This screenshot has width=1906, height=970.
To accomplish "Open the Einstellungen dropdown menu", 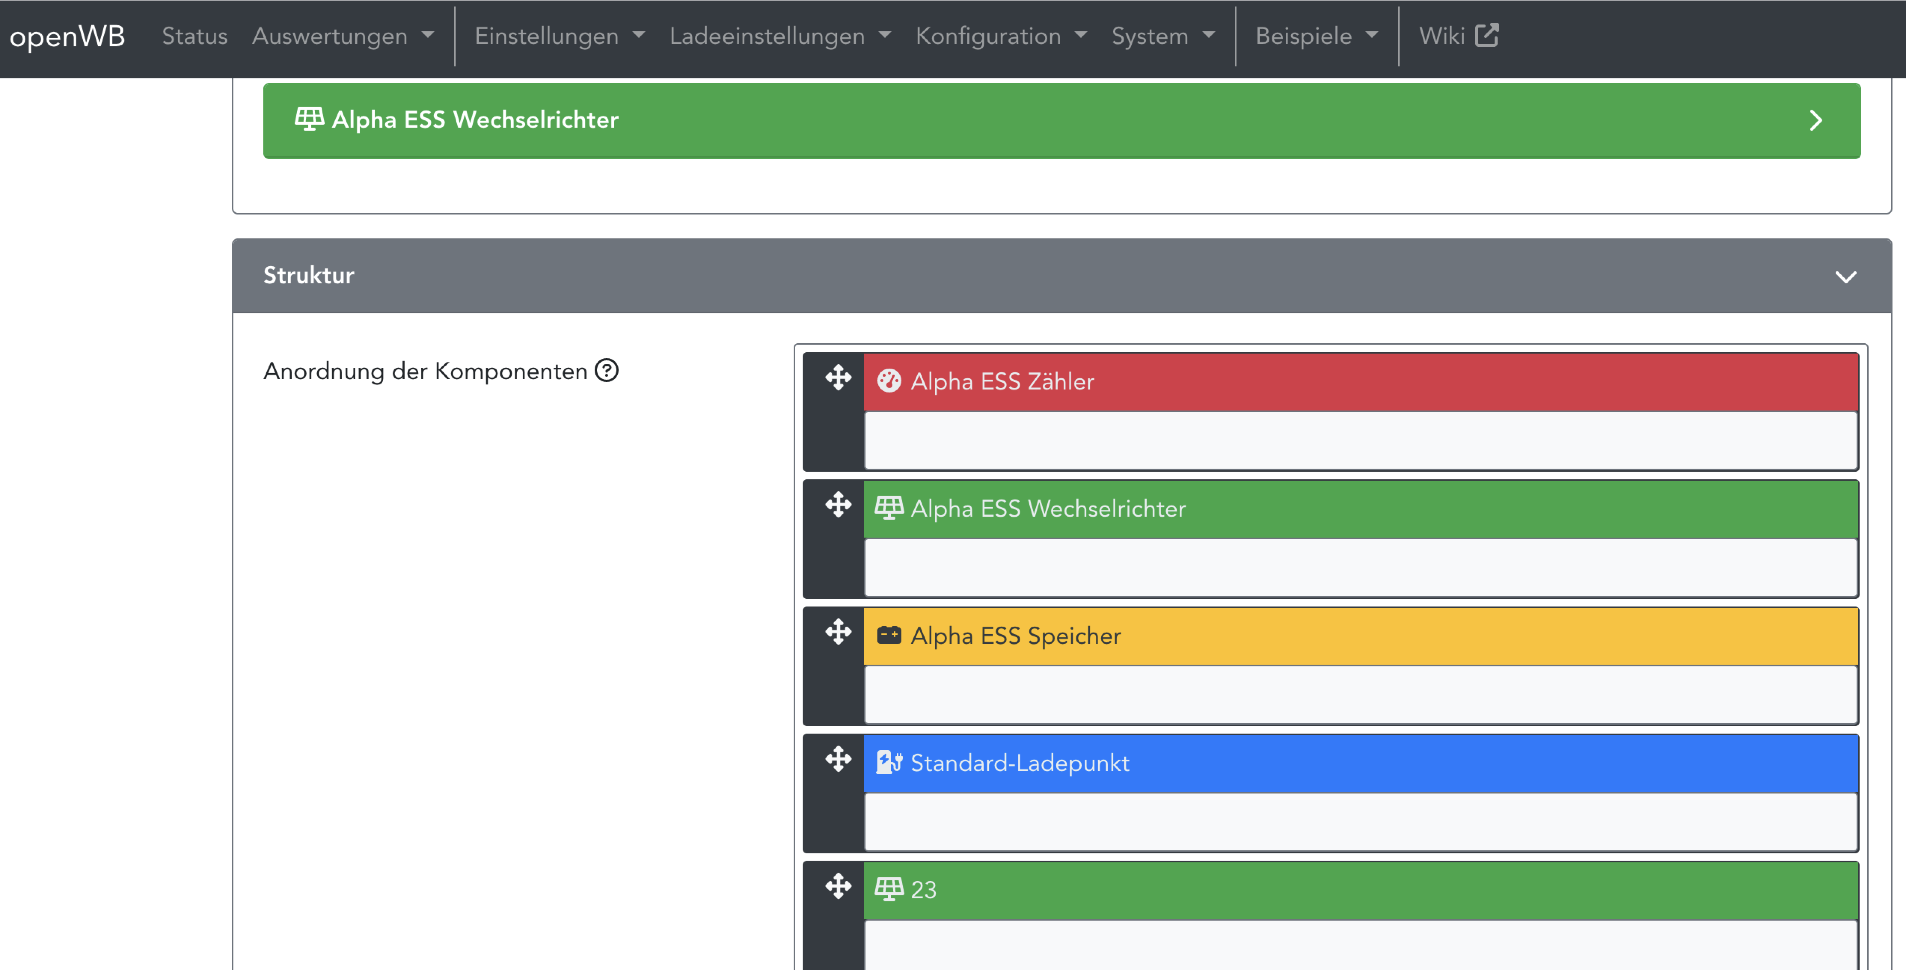I will (559, 36).
